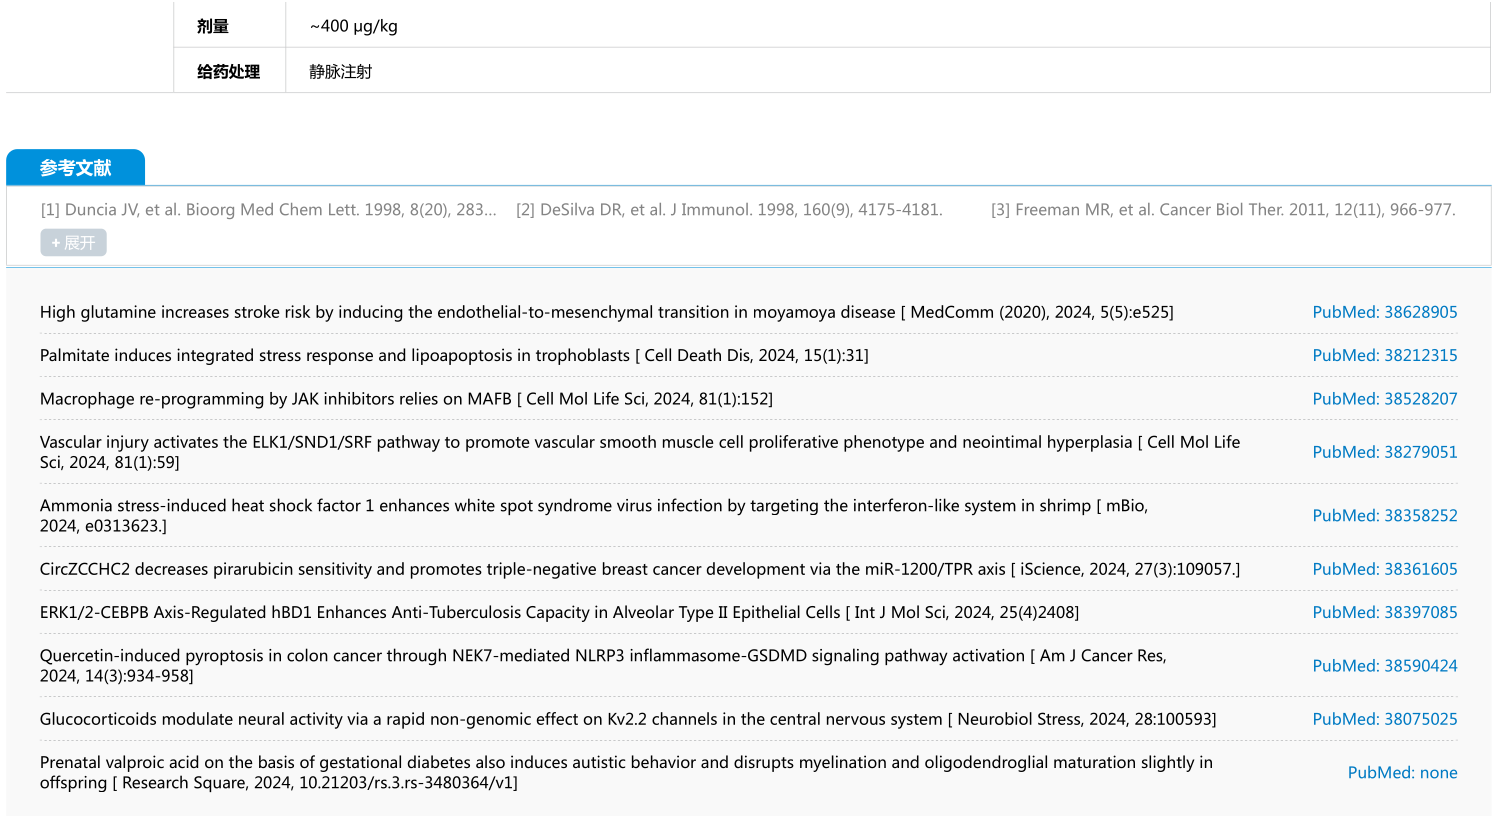Open PubMed: 38279051 link
The image size is (1504, 816).
[1385, 451]
